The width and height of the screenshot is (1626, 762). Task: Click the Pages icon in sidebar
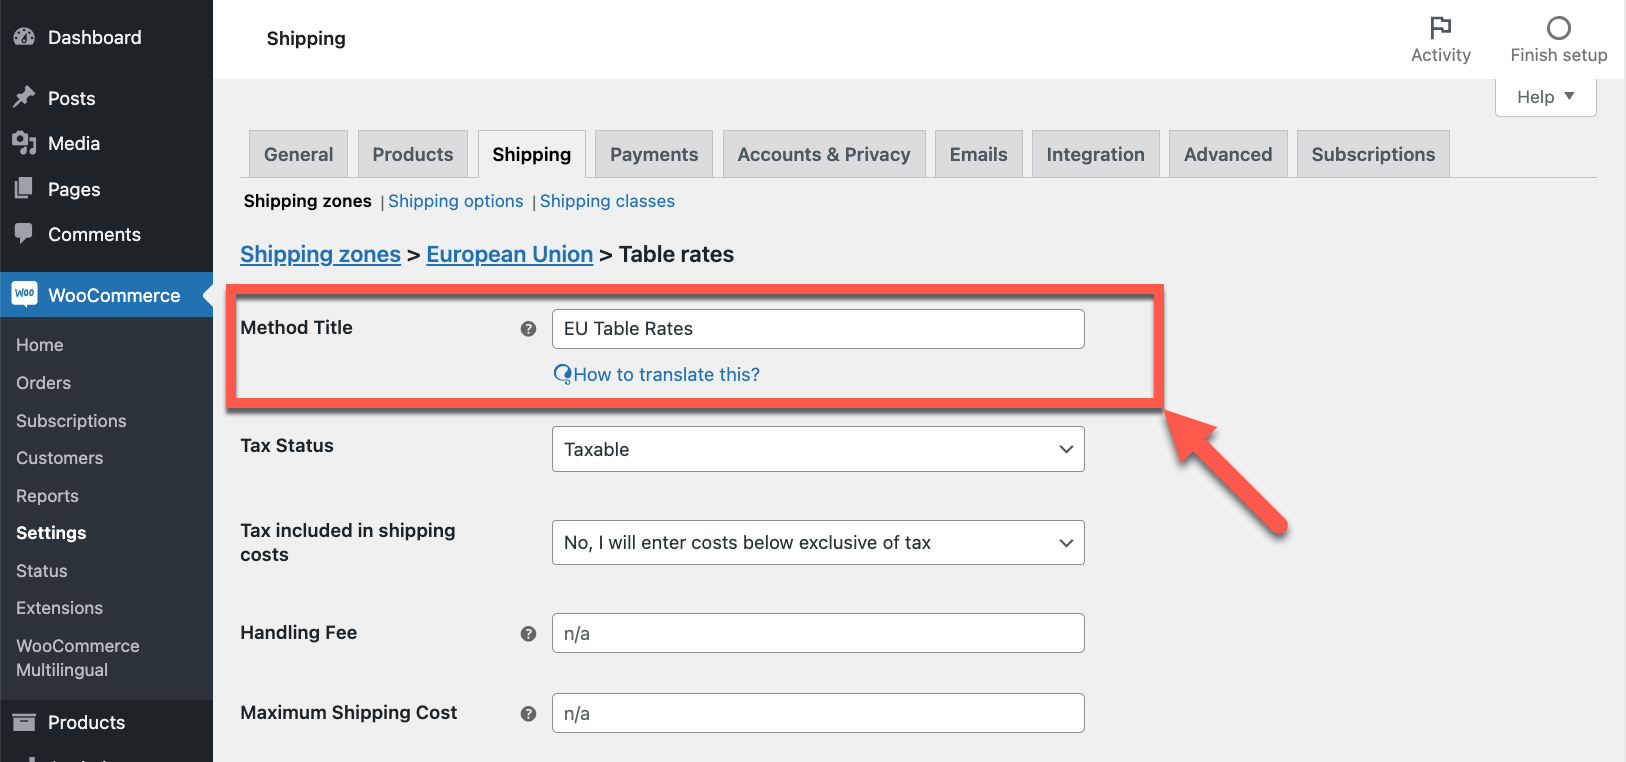tap(24, 188)
